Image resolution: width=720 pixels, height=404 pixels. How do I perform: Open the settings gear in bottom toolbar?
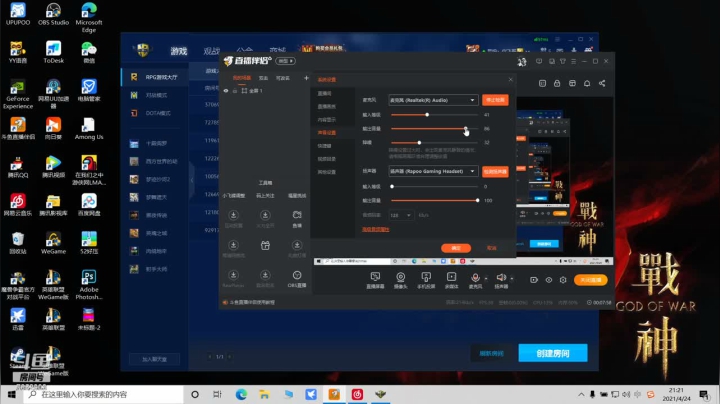point(563,280)
